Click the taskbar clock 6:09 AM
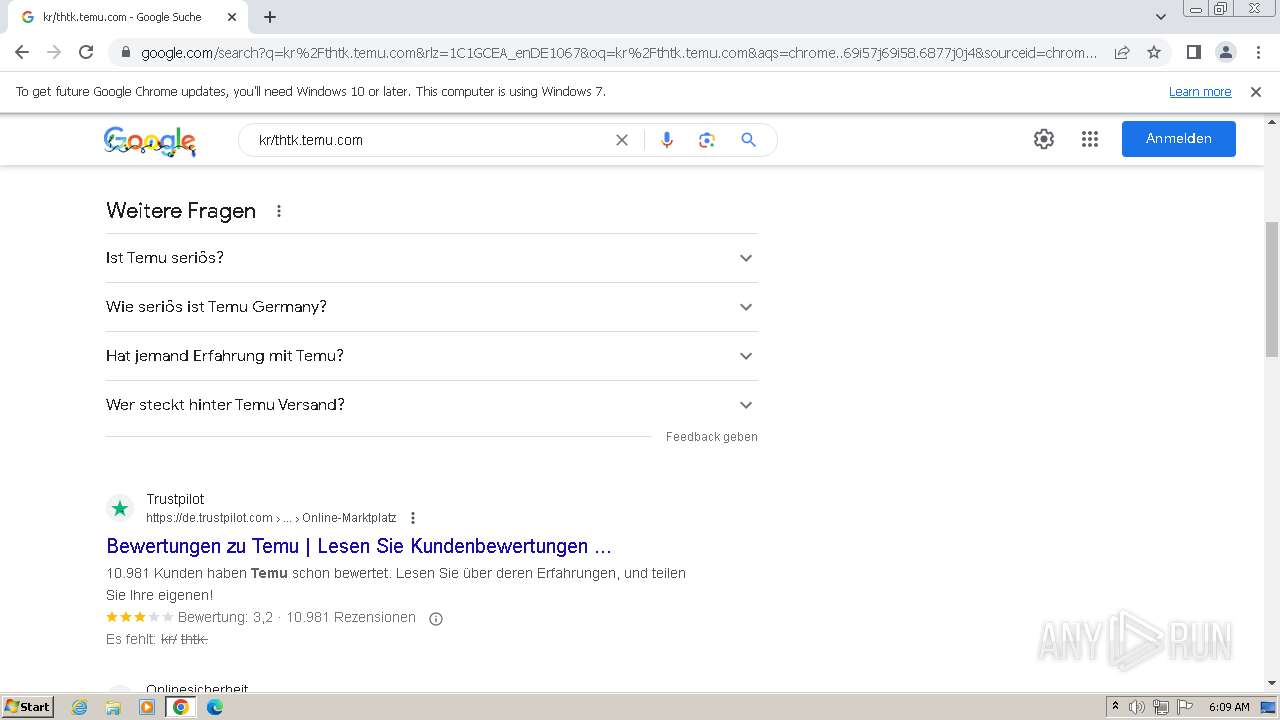Image resolution: width=1280 pixels, height=720 pixels. coord(1229,707)
